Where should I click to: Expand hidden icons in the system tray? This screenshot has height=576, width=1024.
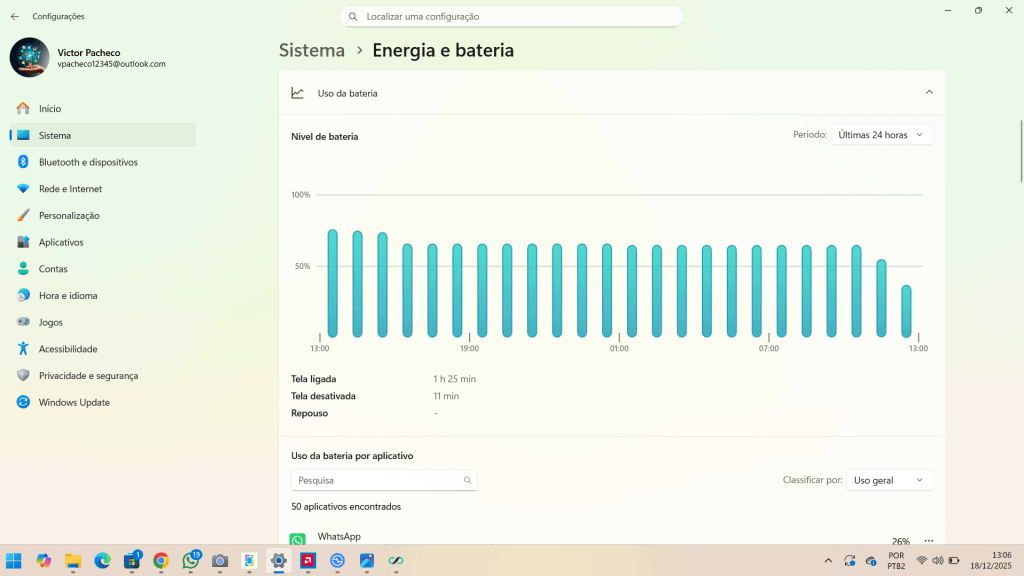tap(829, 560)
